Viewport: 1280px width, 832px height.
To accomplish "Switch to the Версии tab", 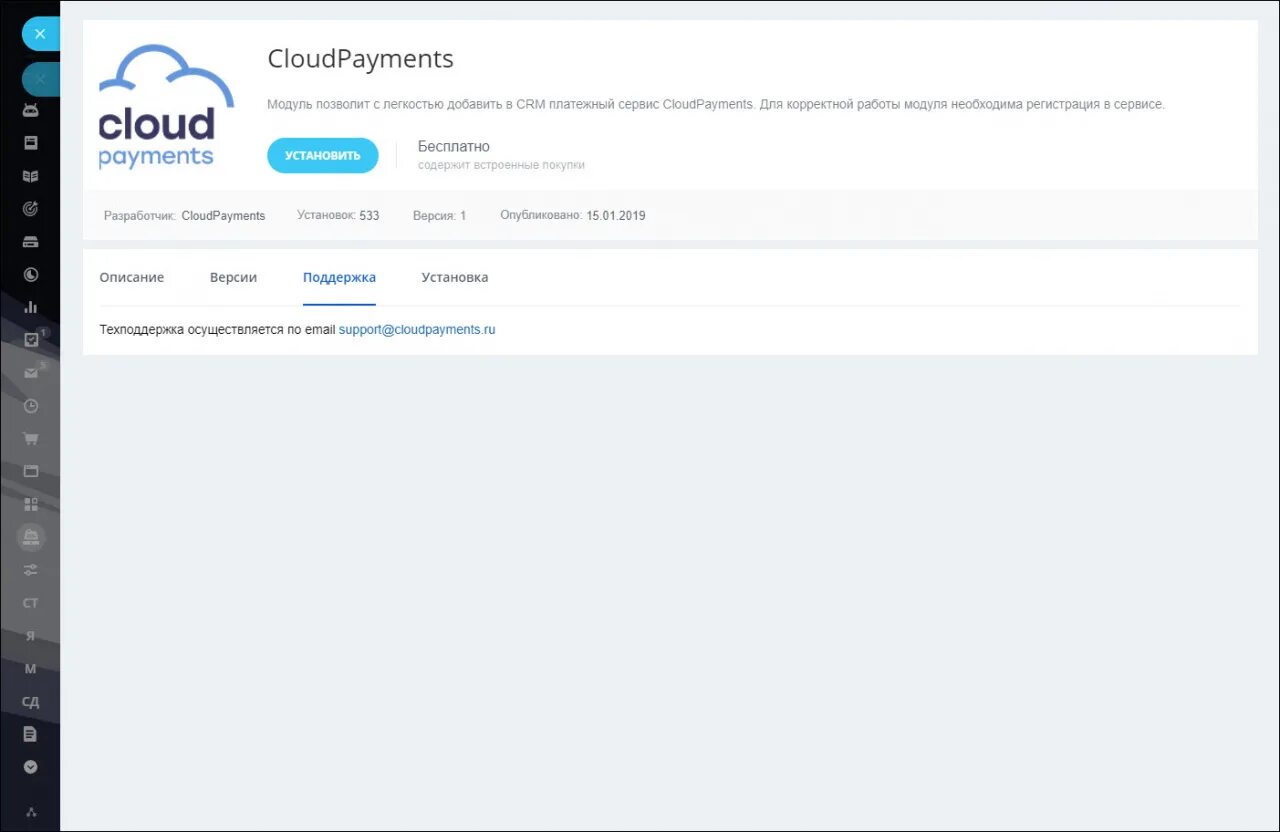I will [233, 277].
